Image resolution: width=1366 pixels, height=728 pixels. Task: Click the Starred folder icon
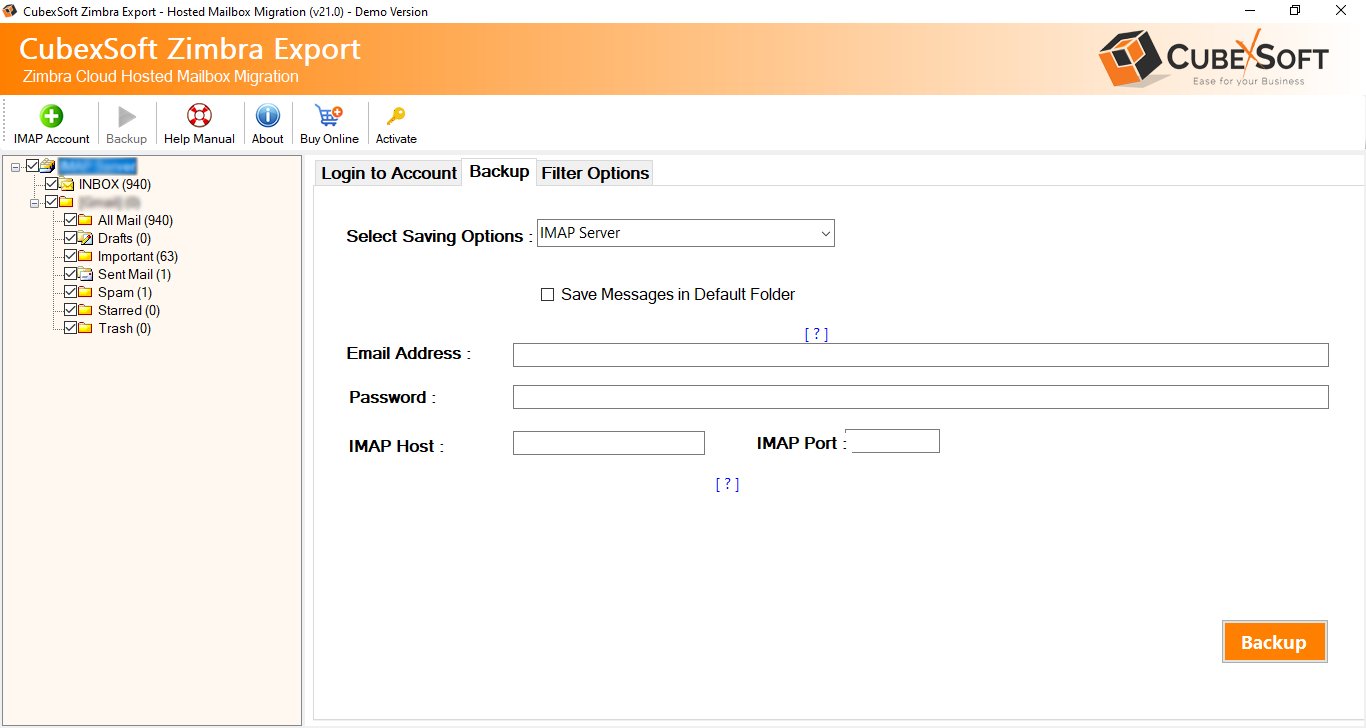tap(85, 310)
